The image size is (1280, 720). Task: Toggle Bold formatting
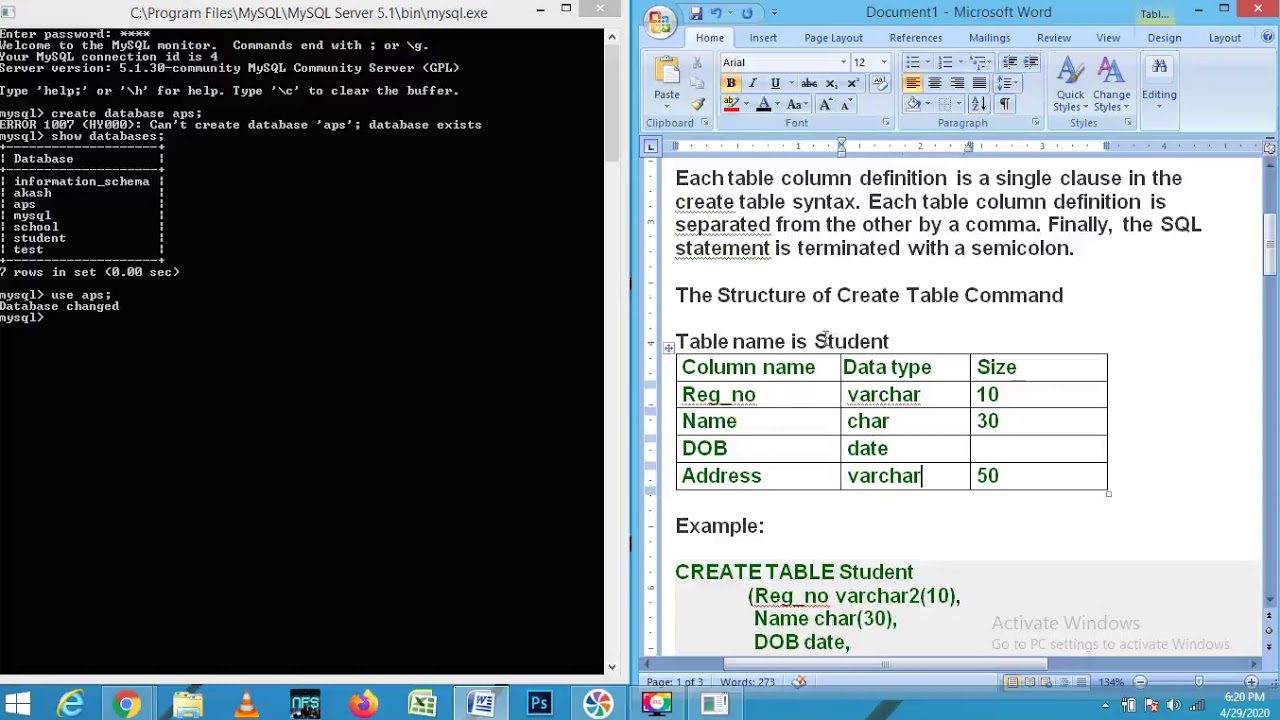tap(731, 83)
